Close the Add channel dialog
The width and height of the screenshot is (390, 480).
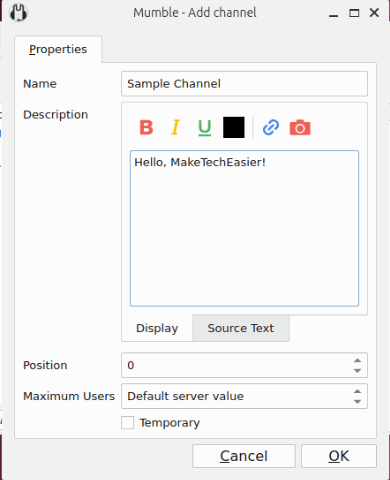pyautogui.click(x=374, y=13)
